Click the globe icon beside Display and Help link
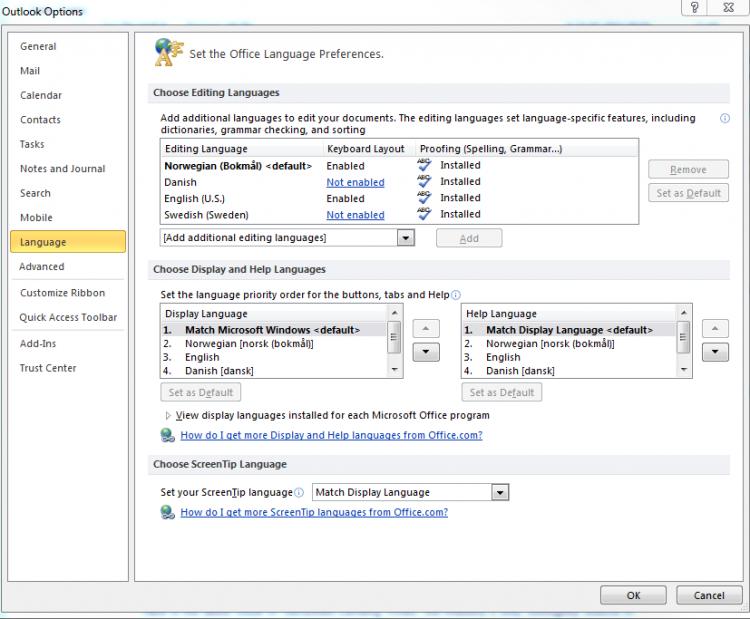 point(167,436)
